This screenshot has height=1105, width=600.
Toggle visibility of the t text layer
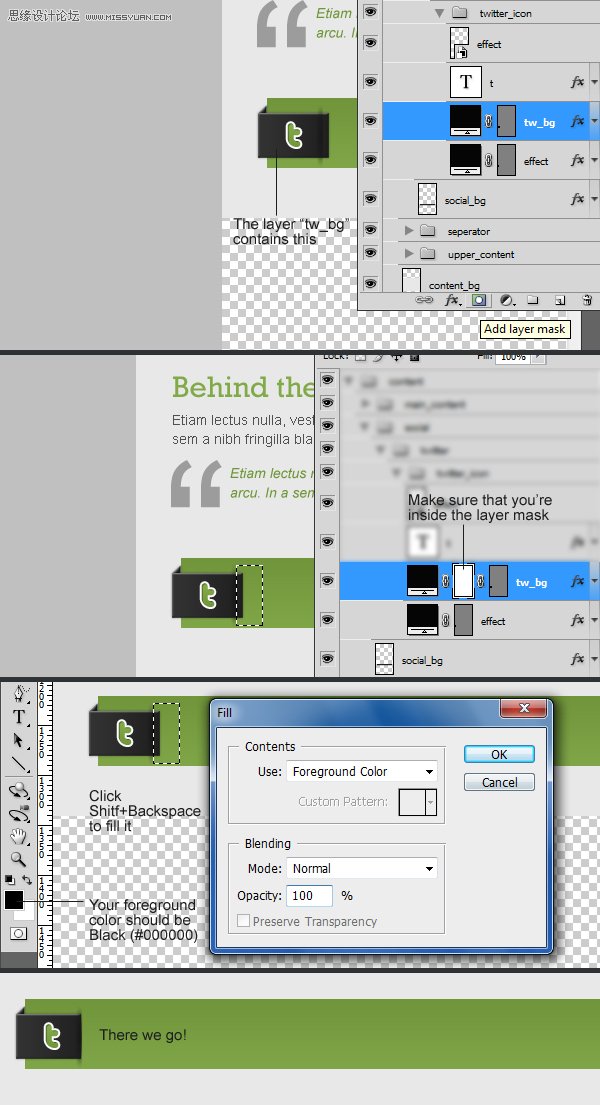(x=369, y=82)
